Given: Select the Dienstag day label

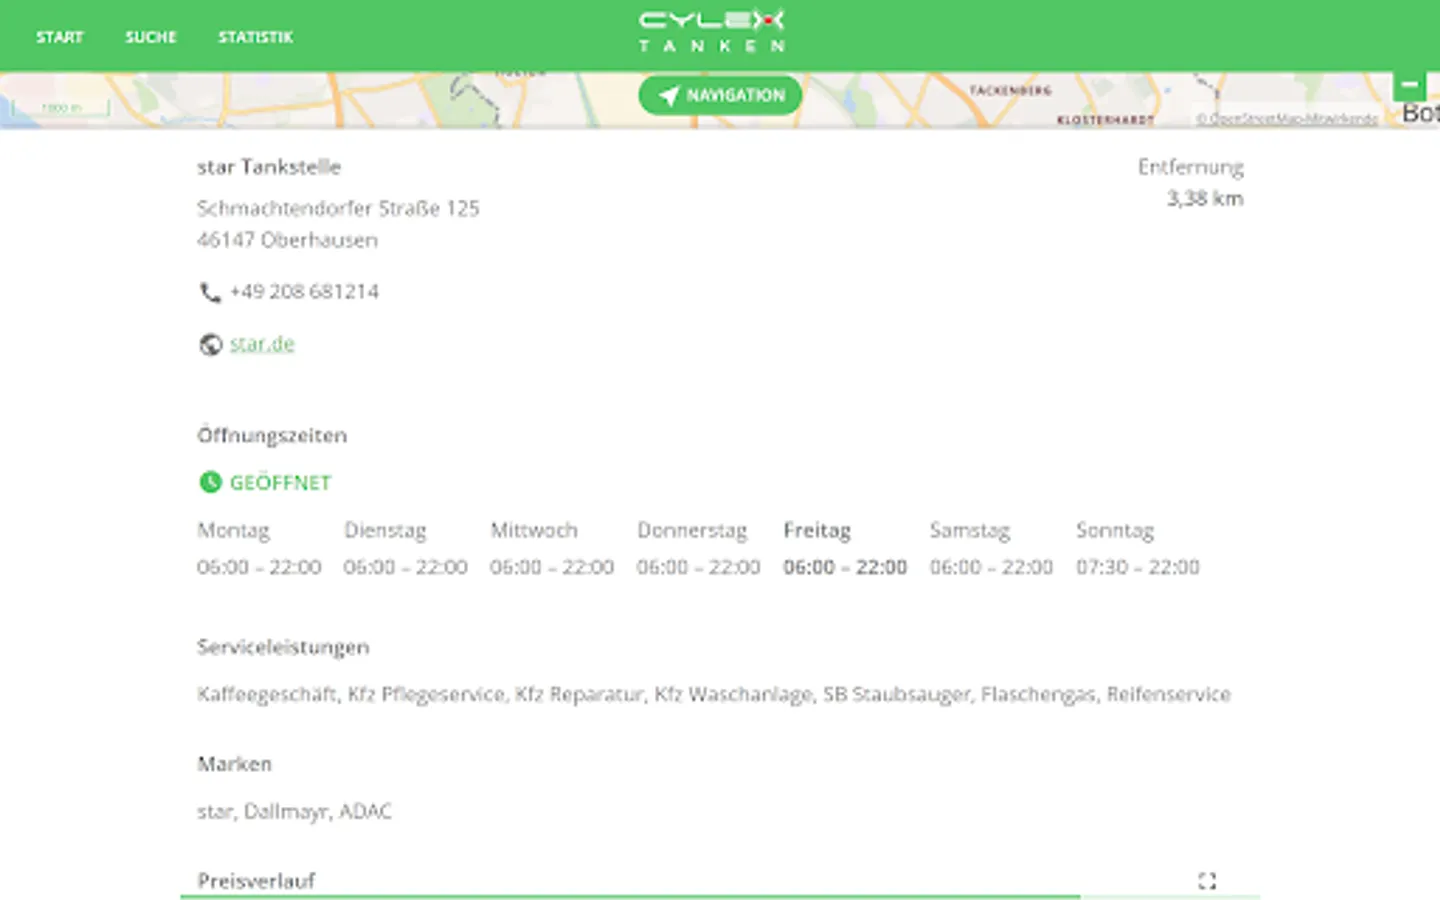Looking at the screenshot, I should tap(385, 530).
